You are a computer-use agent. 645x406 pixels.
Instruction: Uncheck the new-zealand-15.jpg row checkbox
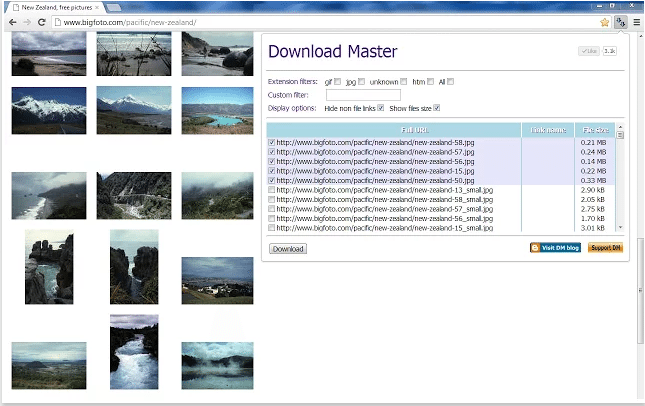pos(271,171)
